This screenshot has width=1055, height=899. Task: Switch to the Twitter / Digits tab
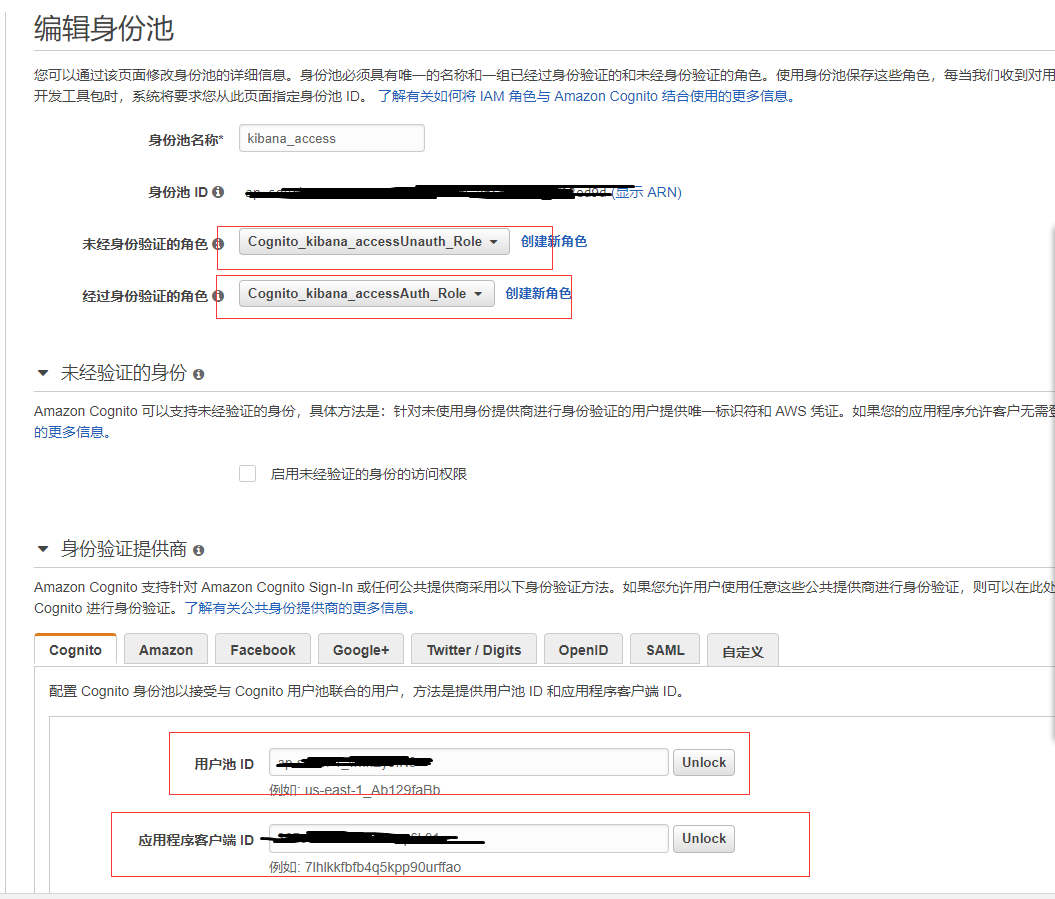[x=474, y=650]
